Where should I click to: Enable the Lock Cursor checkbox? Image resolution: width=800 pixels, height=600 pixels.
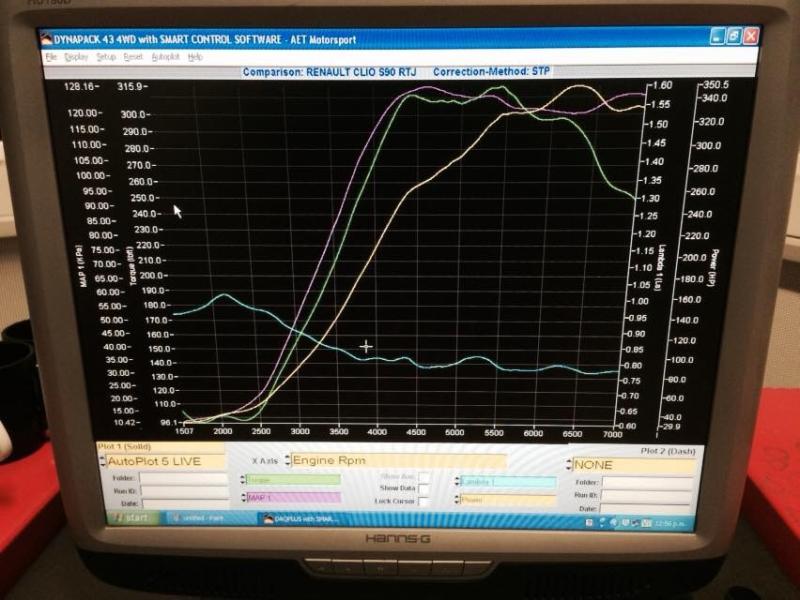423,502
